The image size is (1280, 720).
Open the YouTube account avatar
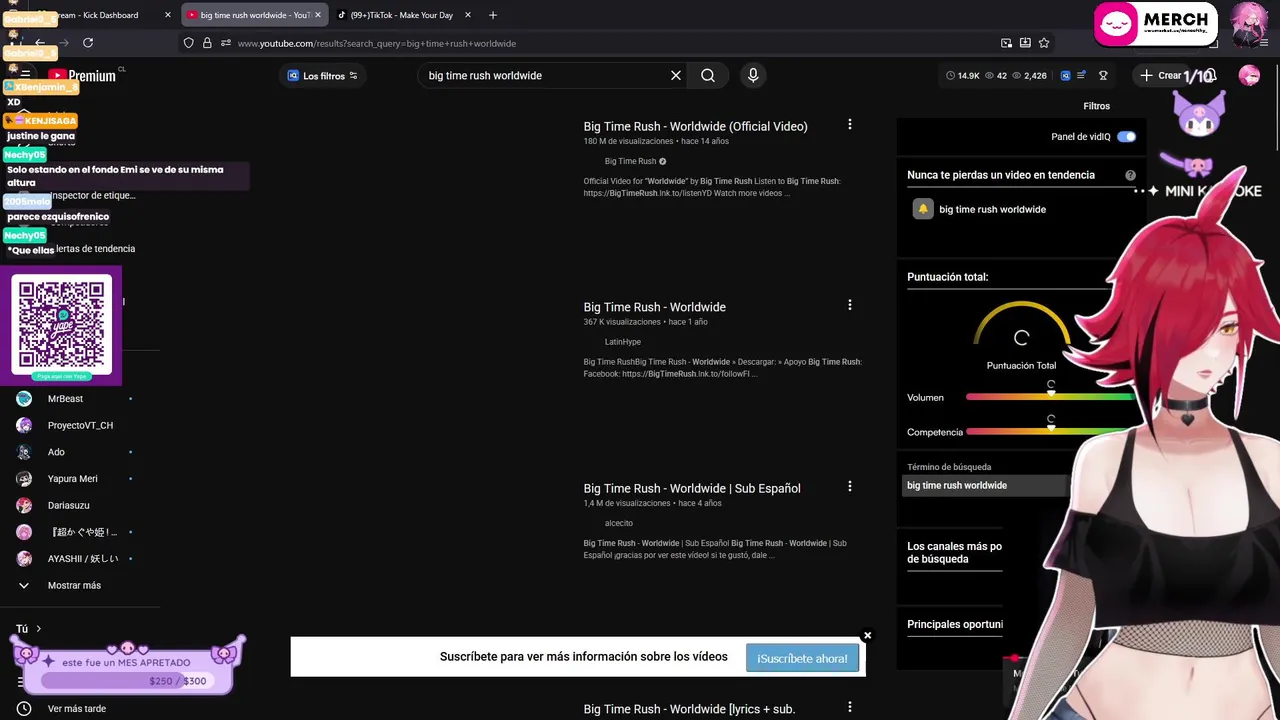(1249, 76)
